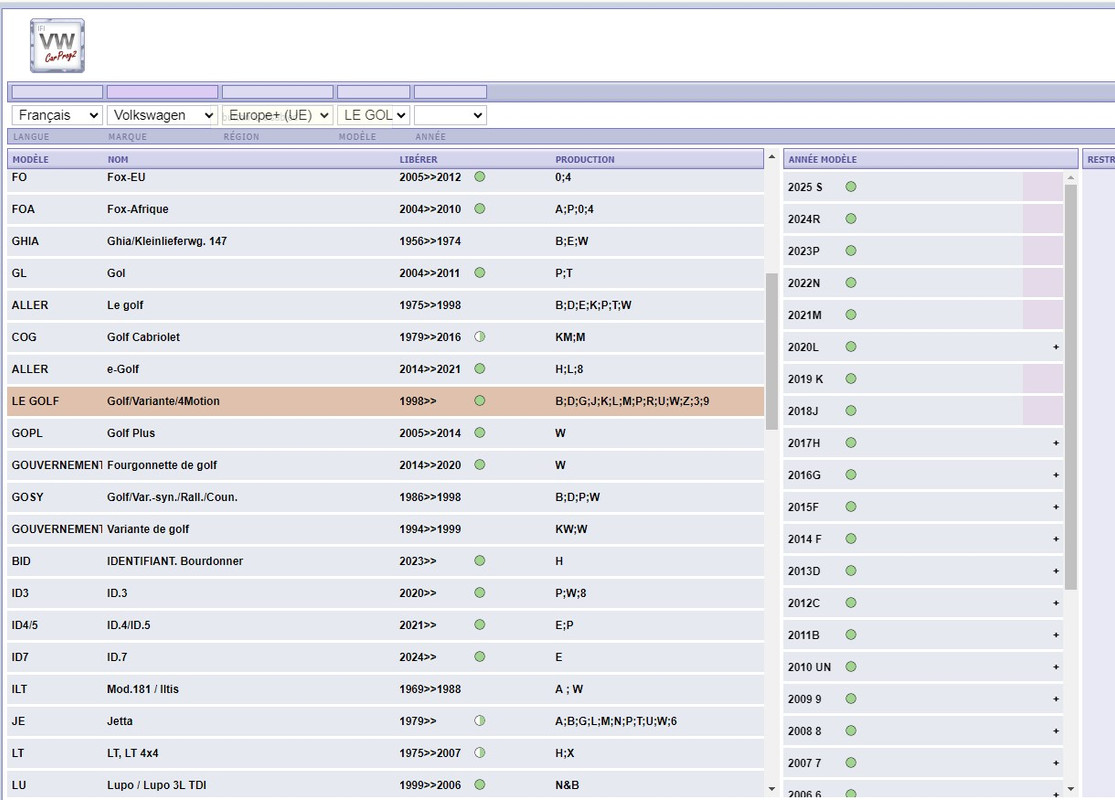
Task: Expand the 2013D model year plus sign
Action: pos(1056,571)
